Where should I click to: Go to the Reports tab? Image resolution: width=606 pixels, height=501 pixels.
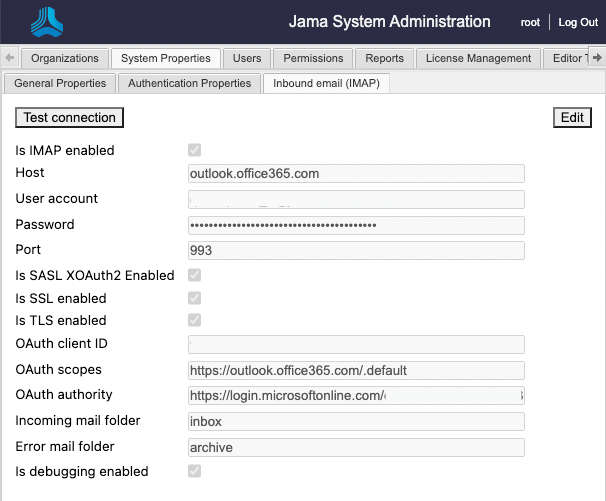(385, 58)
